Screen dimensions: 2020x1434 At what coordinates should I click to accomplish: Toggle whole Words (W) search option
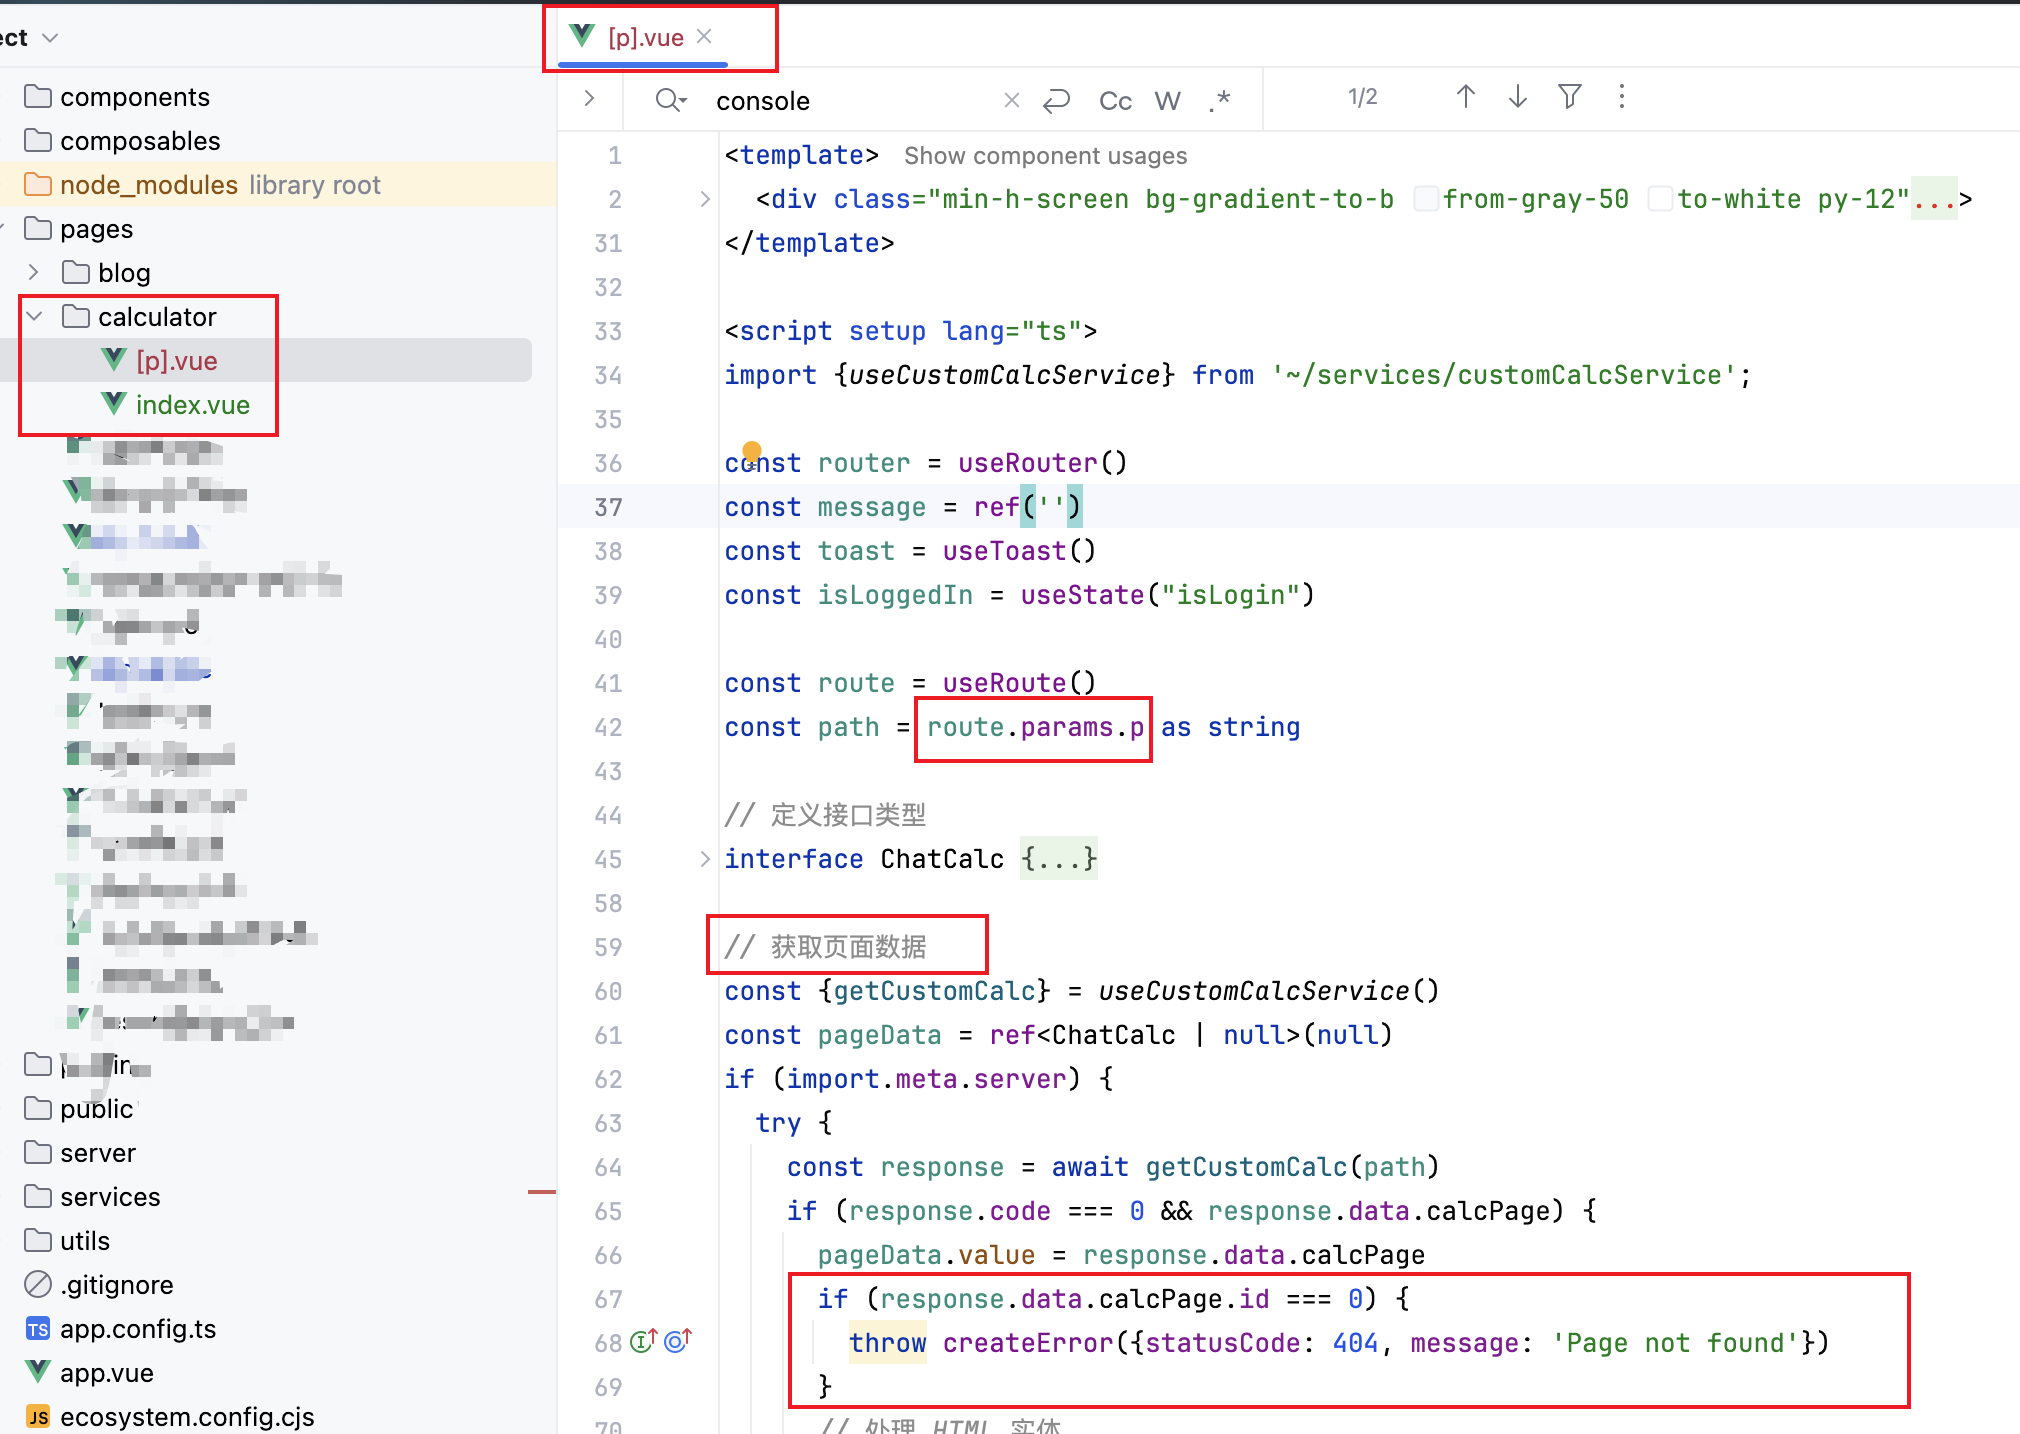1167,101
